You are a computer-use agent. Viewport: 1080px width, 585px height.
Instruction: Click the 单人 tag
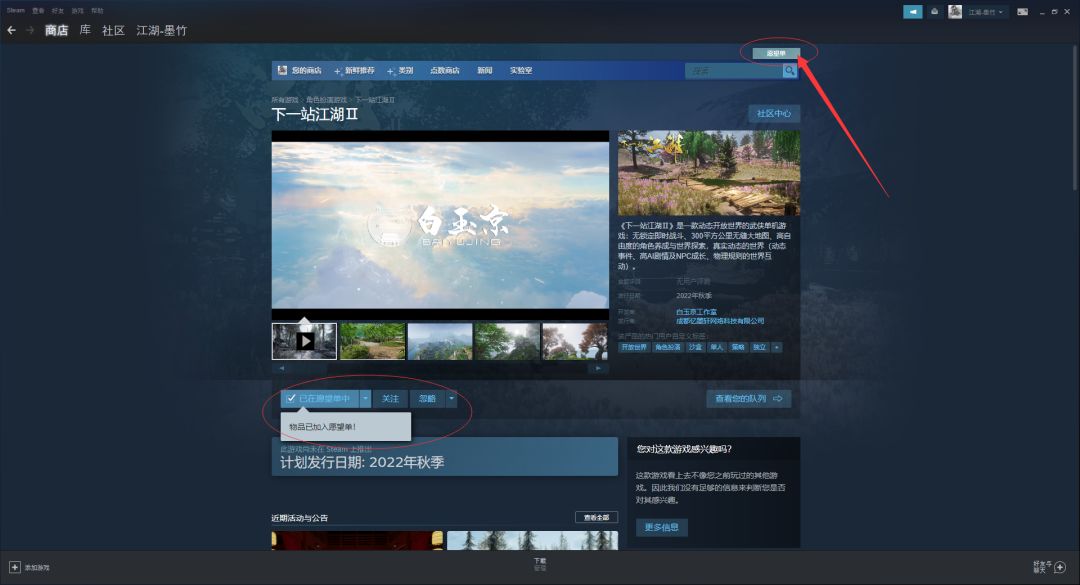tap(716, 347)
